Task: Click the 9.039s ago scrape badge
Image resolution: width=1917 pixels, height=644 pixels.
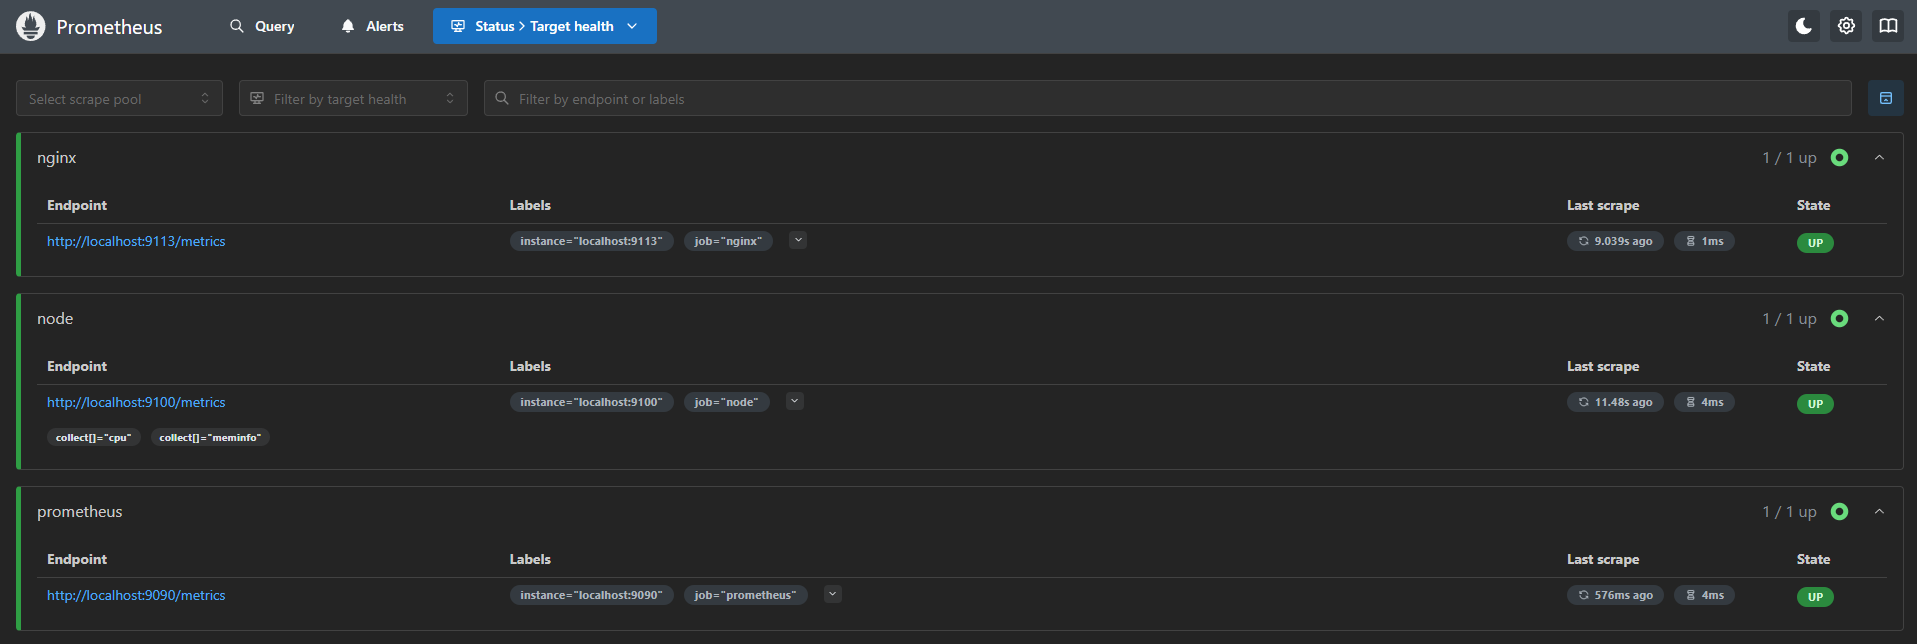Action: click(x=1615, y=241)
